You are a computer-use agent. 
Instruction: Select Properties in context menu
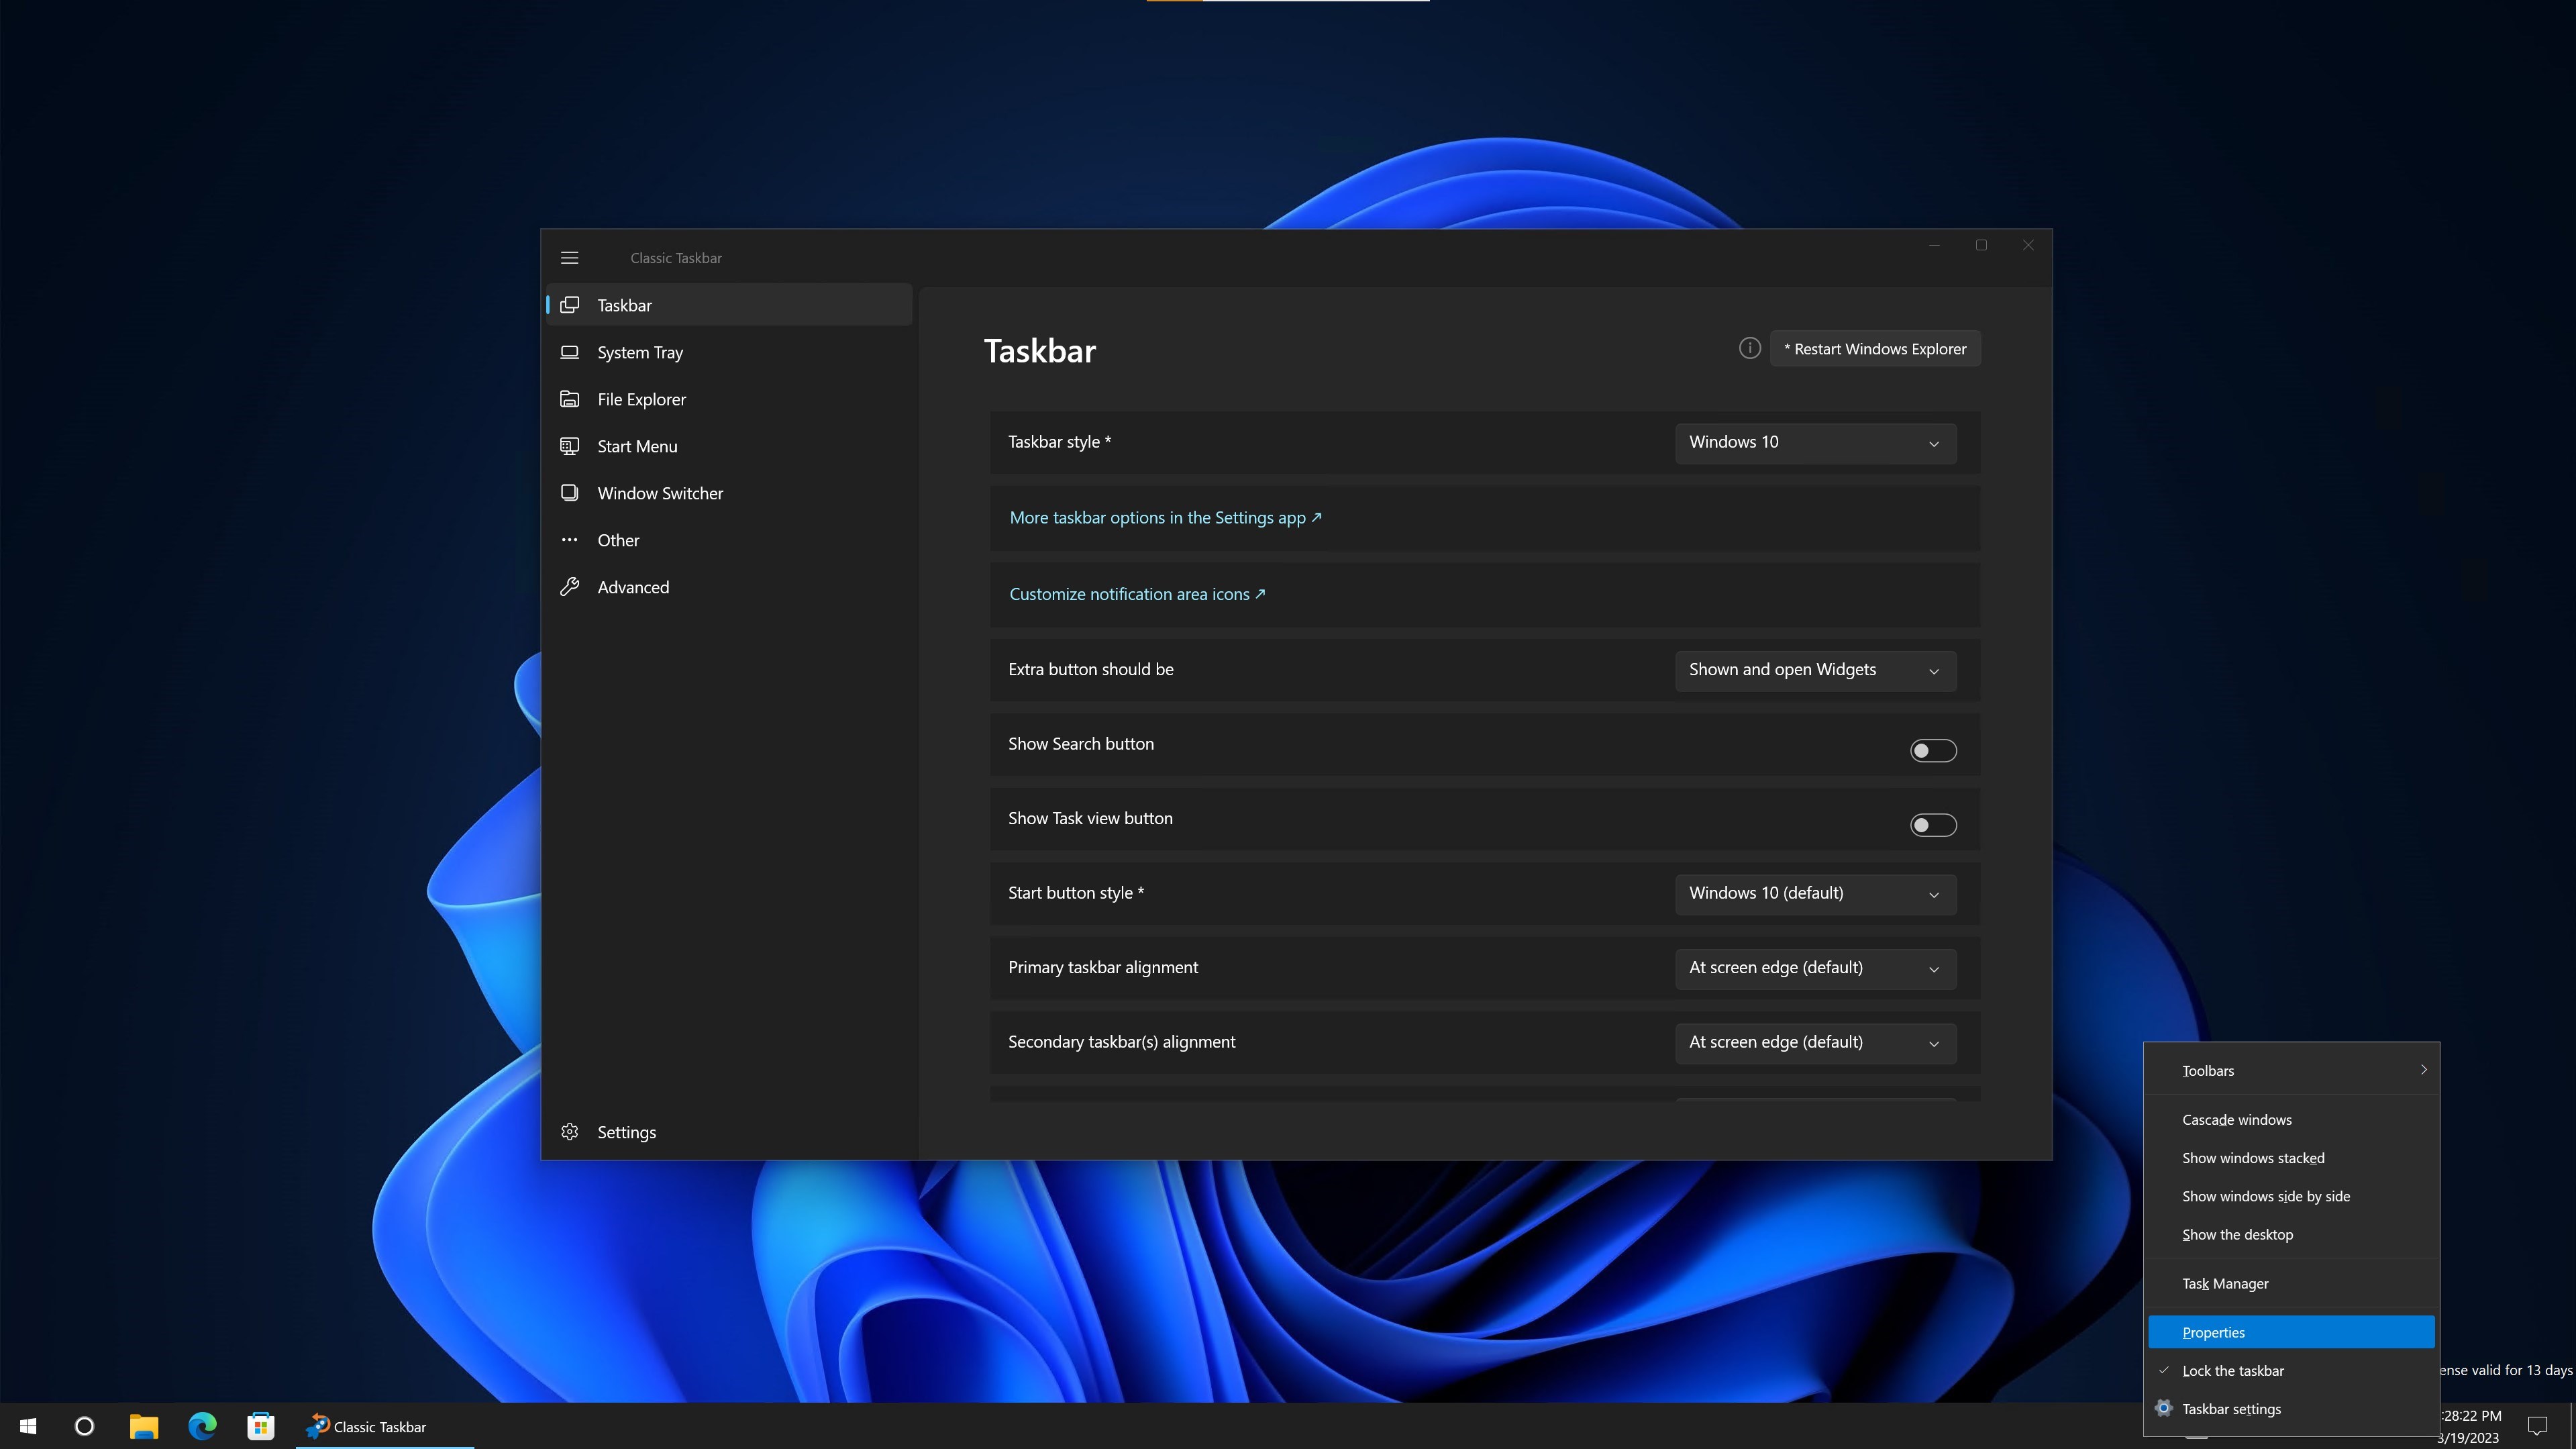pos(2213,1333)
